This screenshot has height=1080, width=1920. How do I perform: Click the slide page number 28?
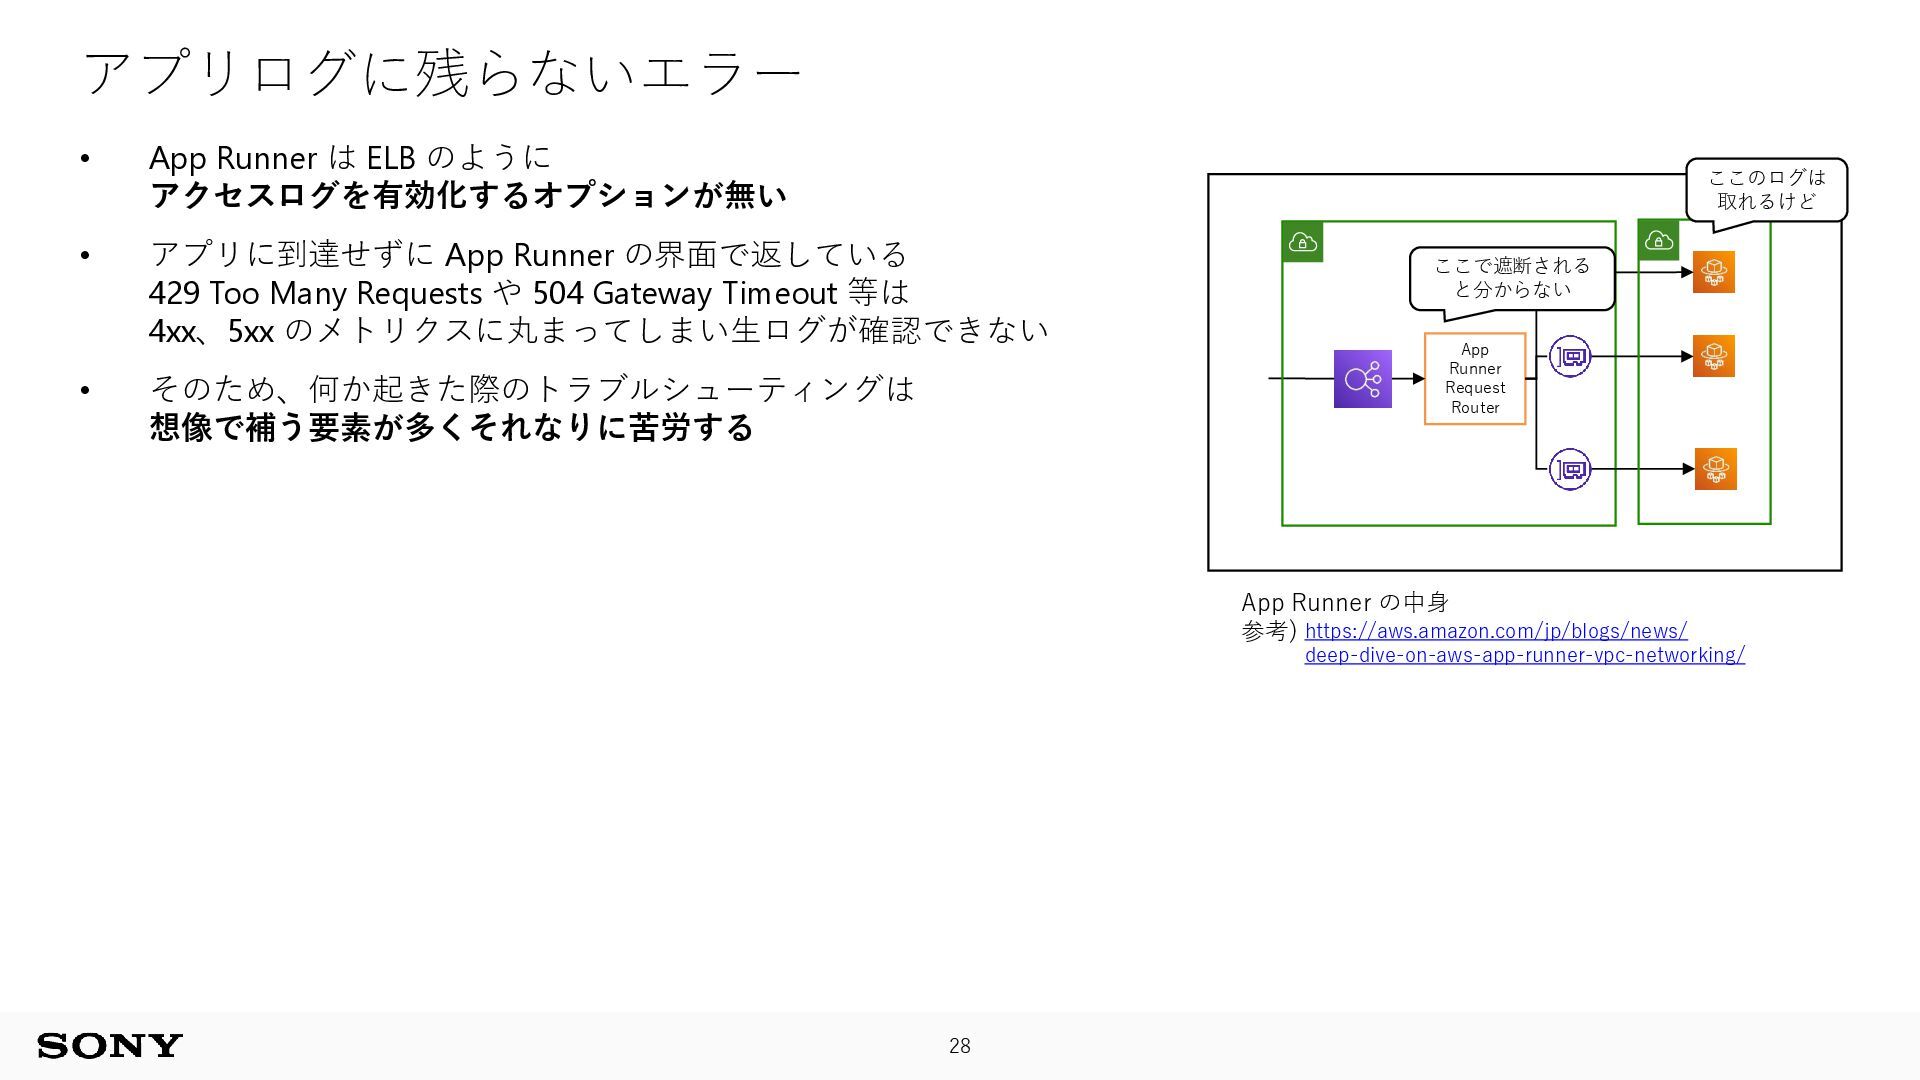960,1046
